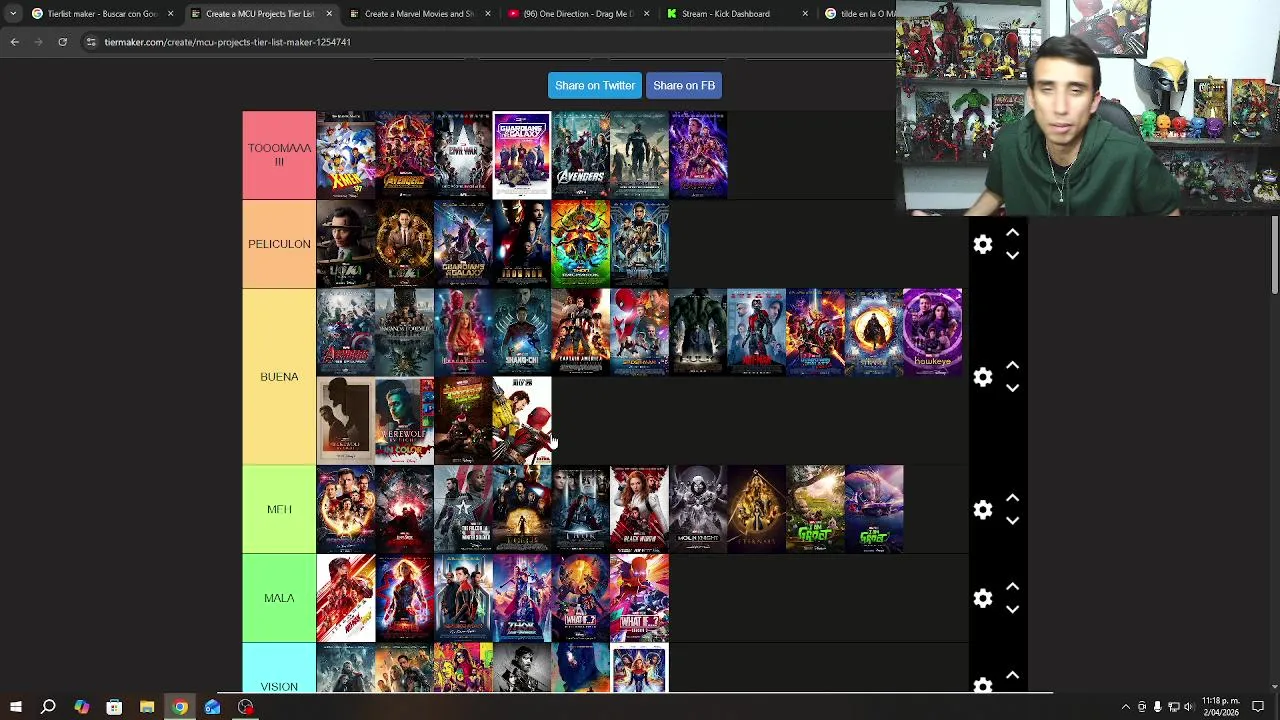This screenshot has height=720, width=1280.
Task: Close the One Direction YouTube tab
Action: pos(647,14)
